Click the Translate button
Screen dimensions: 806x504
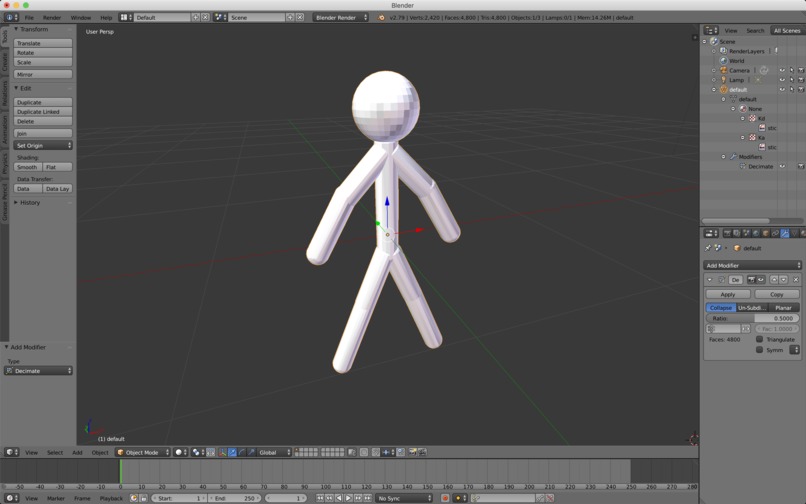[x=43, y=43]
